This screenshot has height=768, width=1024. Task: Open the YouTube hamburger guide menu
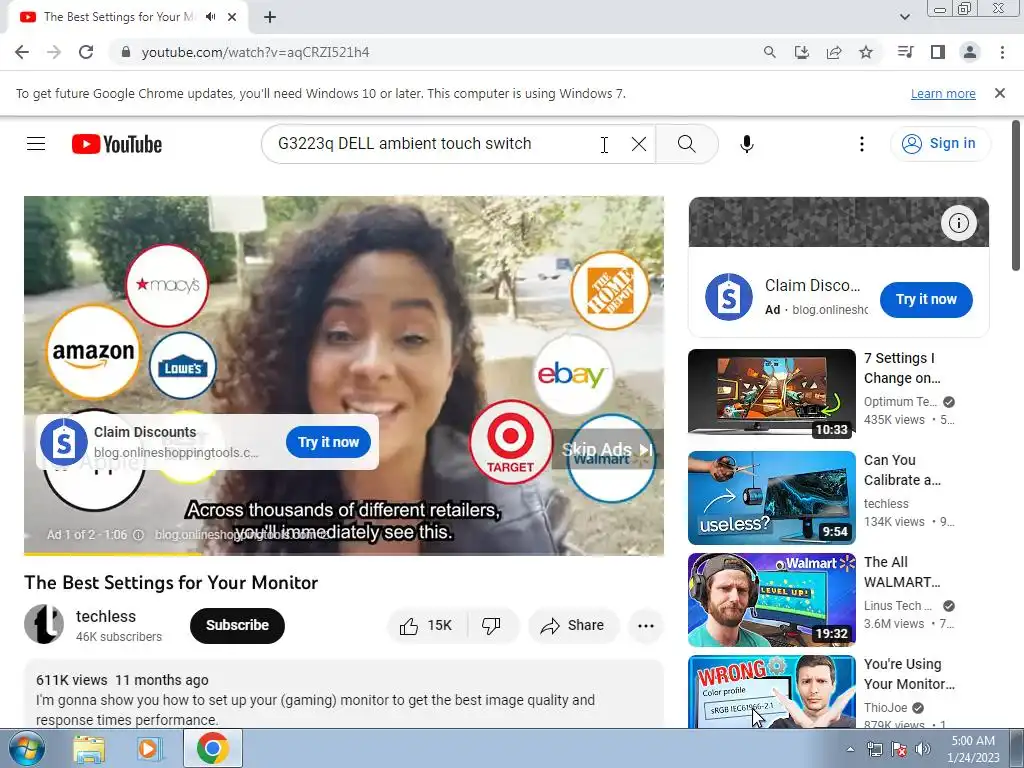(36, 144)
